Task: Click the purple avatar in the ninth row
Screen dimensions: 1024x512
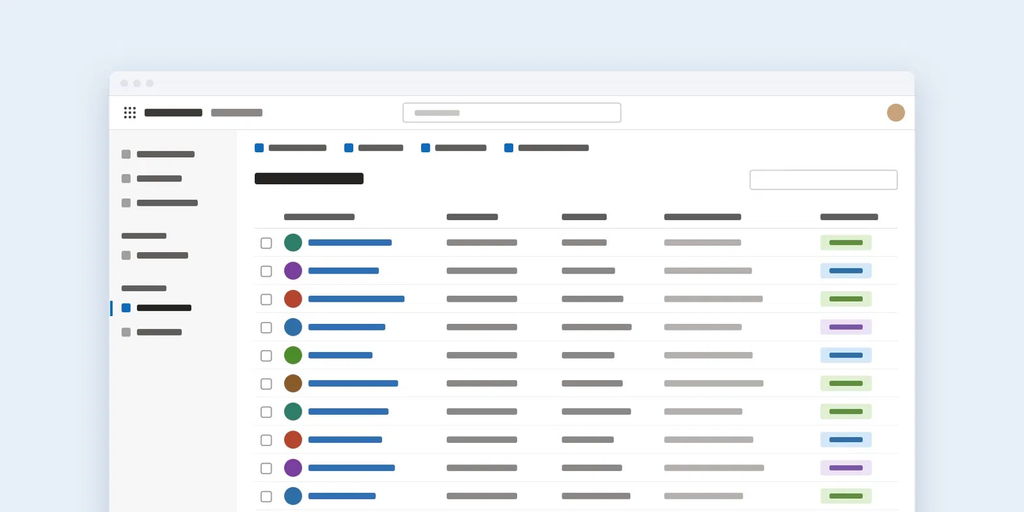Action: [x=293, y=468]
